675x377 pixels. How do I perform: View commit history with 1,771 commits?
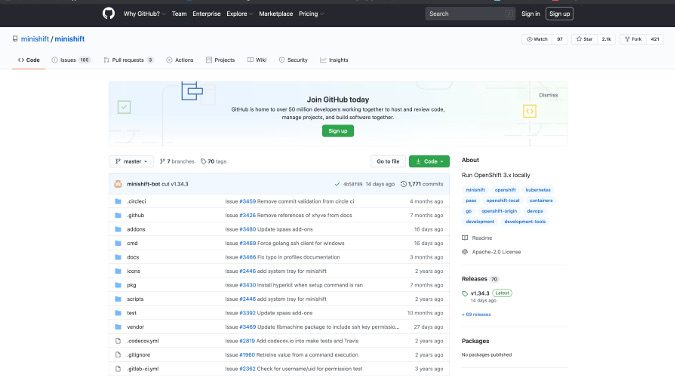pos(422,184)
